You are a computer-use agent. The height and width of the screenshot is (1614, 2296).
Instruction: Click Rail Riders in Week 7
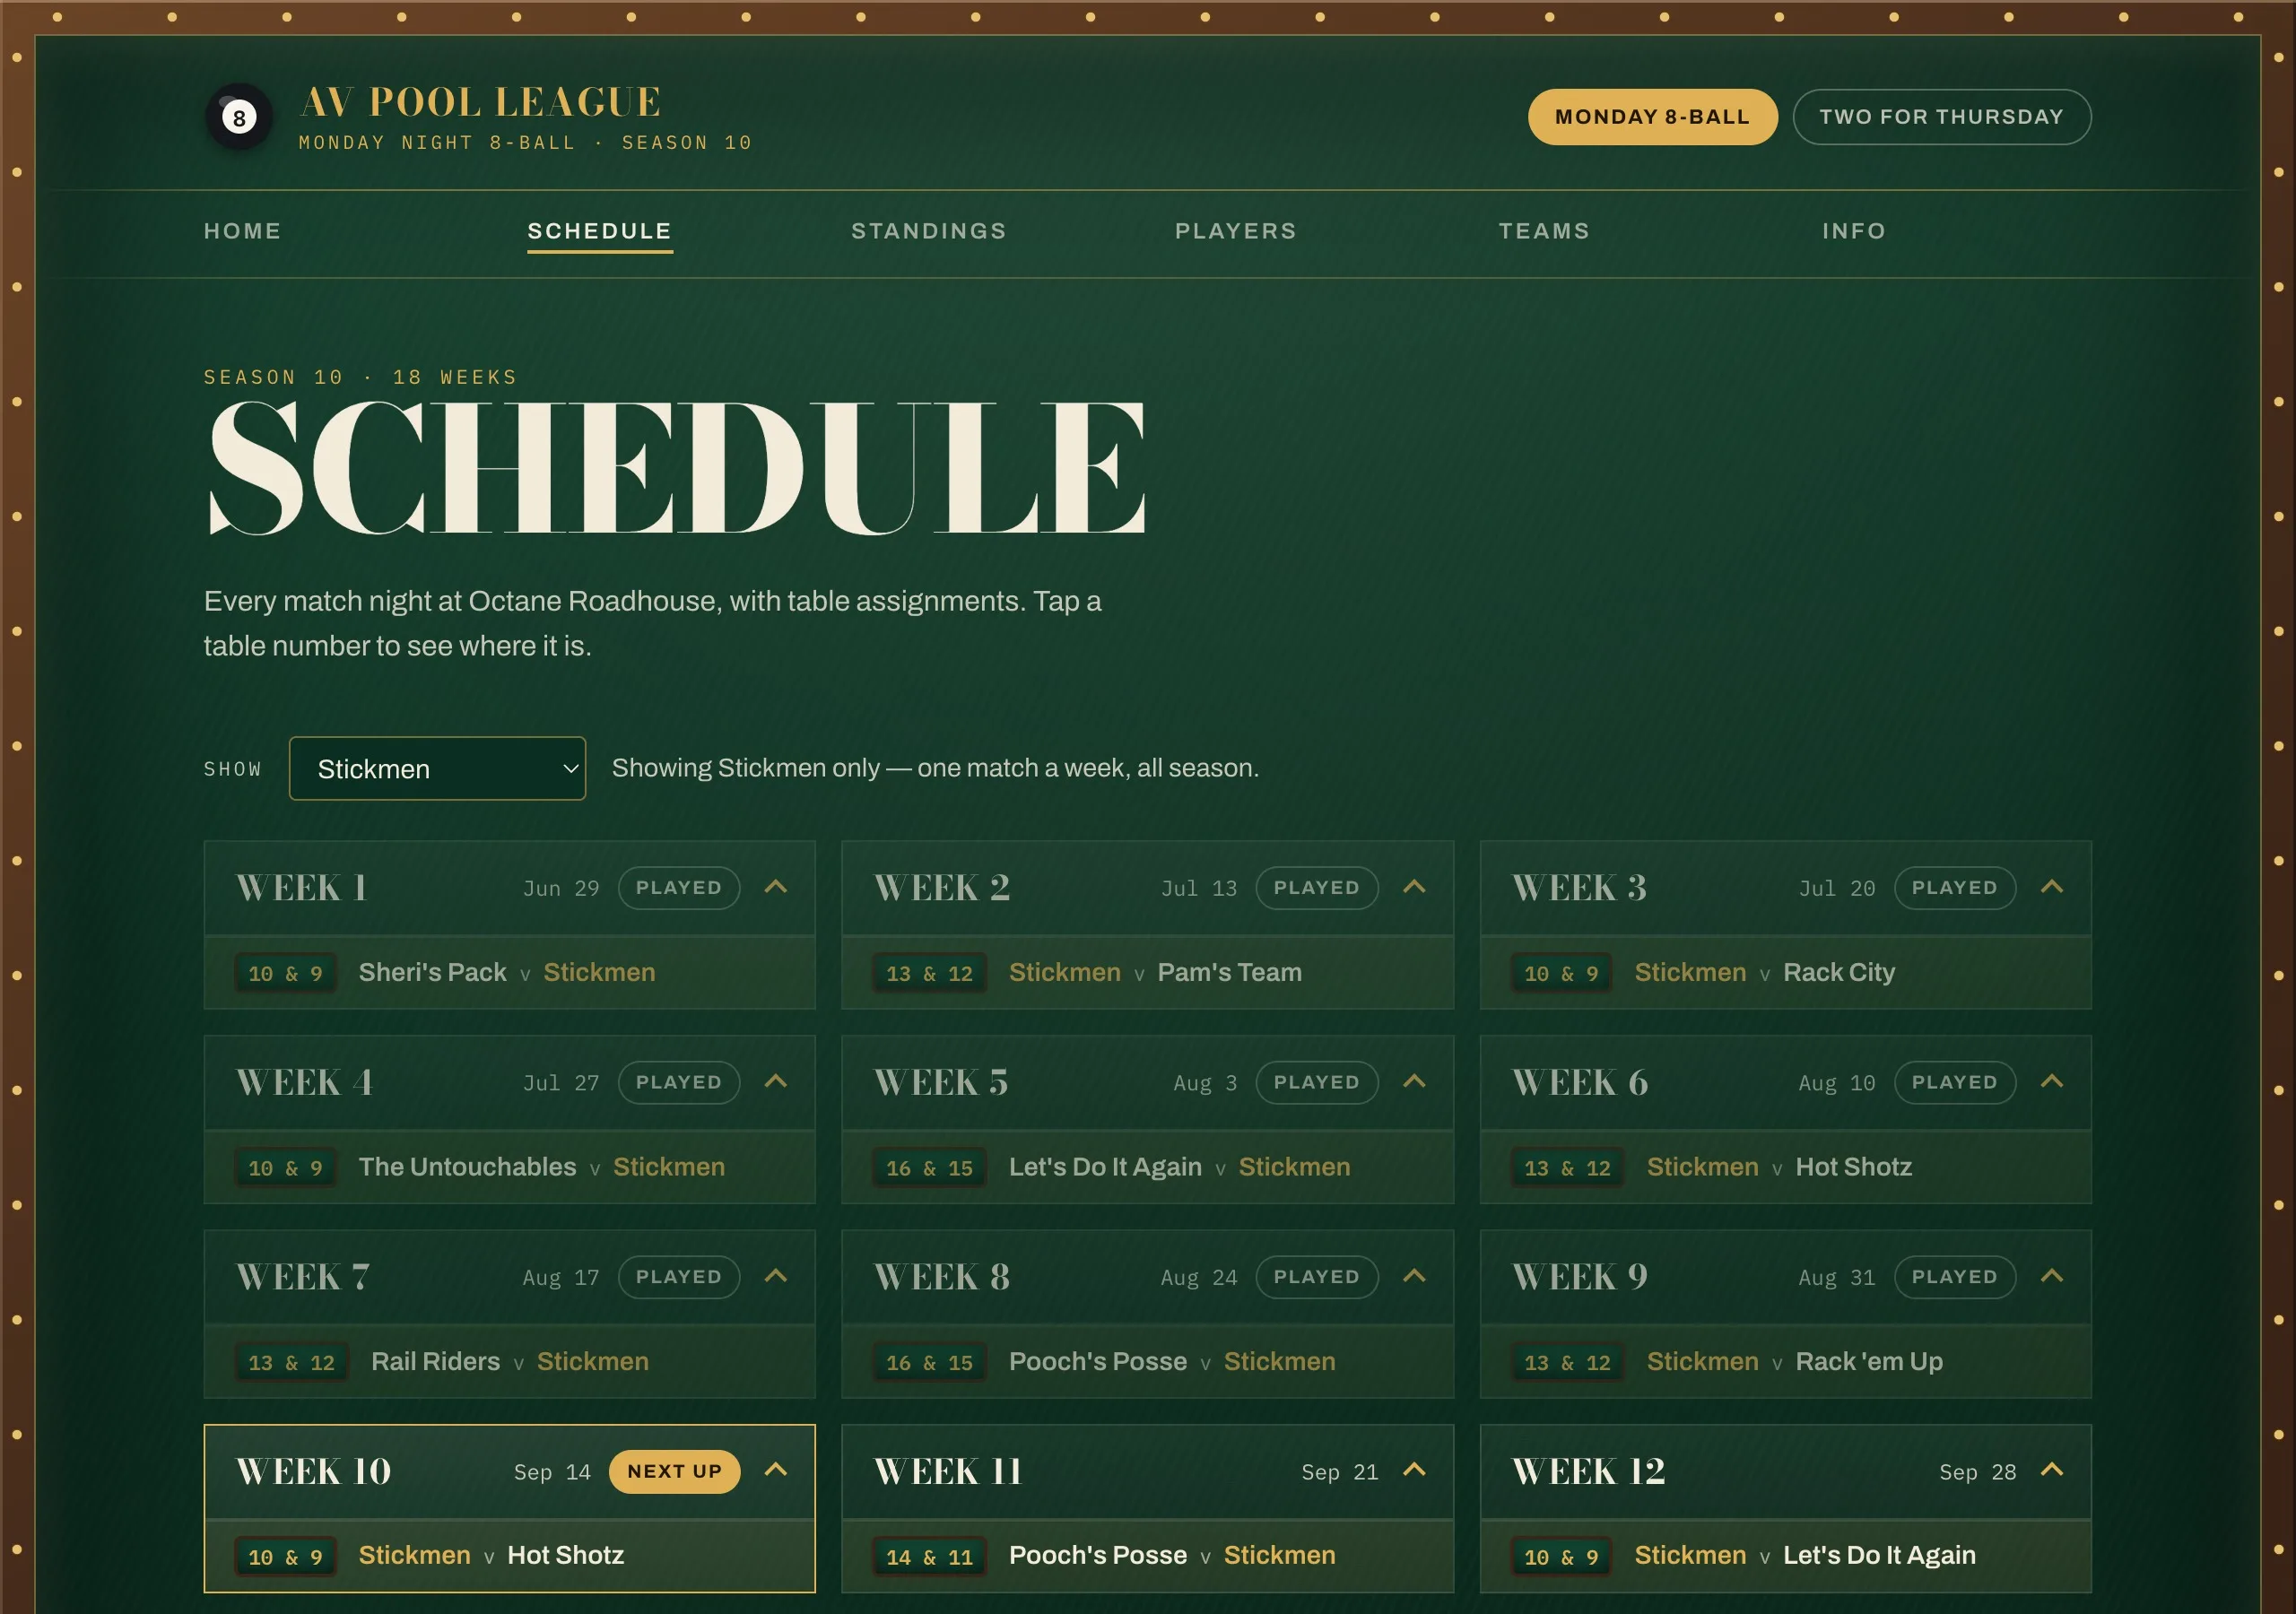click(435, 1361)
